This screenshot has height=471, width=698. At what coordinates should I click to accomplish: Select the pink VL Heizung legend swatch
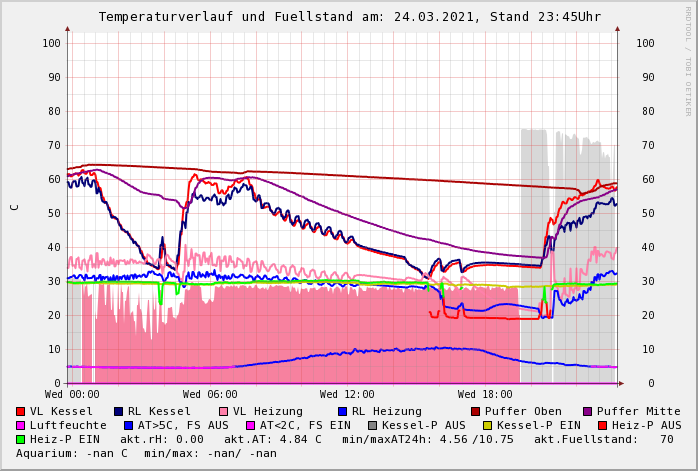pyautogui.click(x=222, y=411)
